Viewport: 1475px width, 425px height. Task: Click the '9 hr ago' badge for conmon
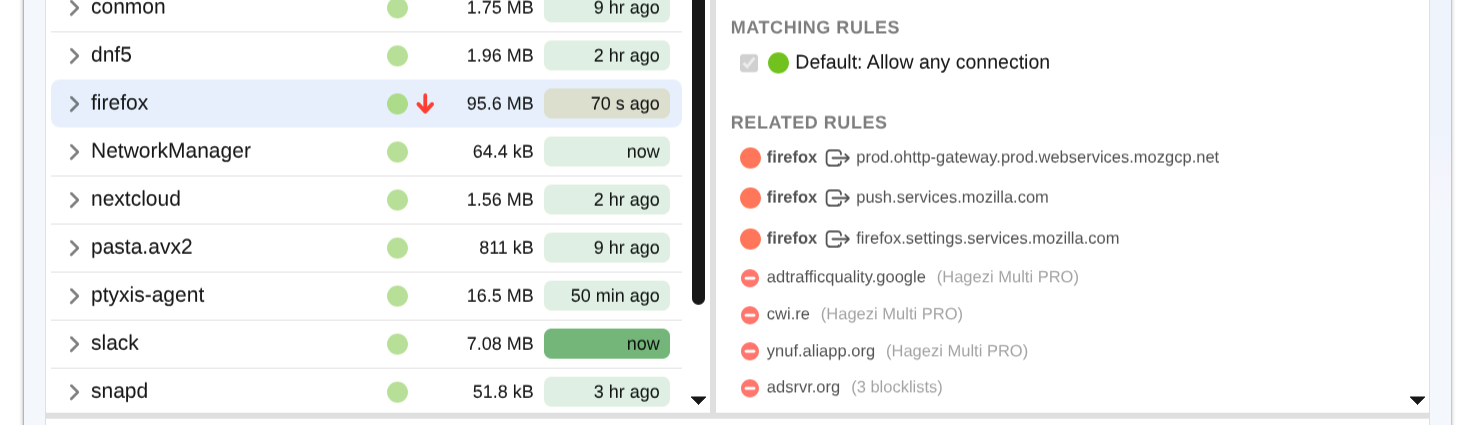(607, 8)
